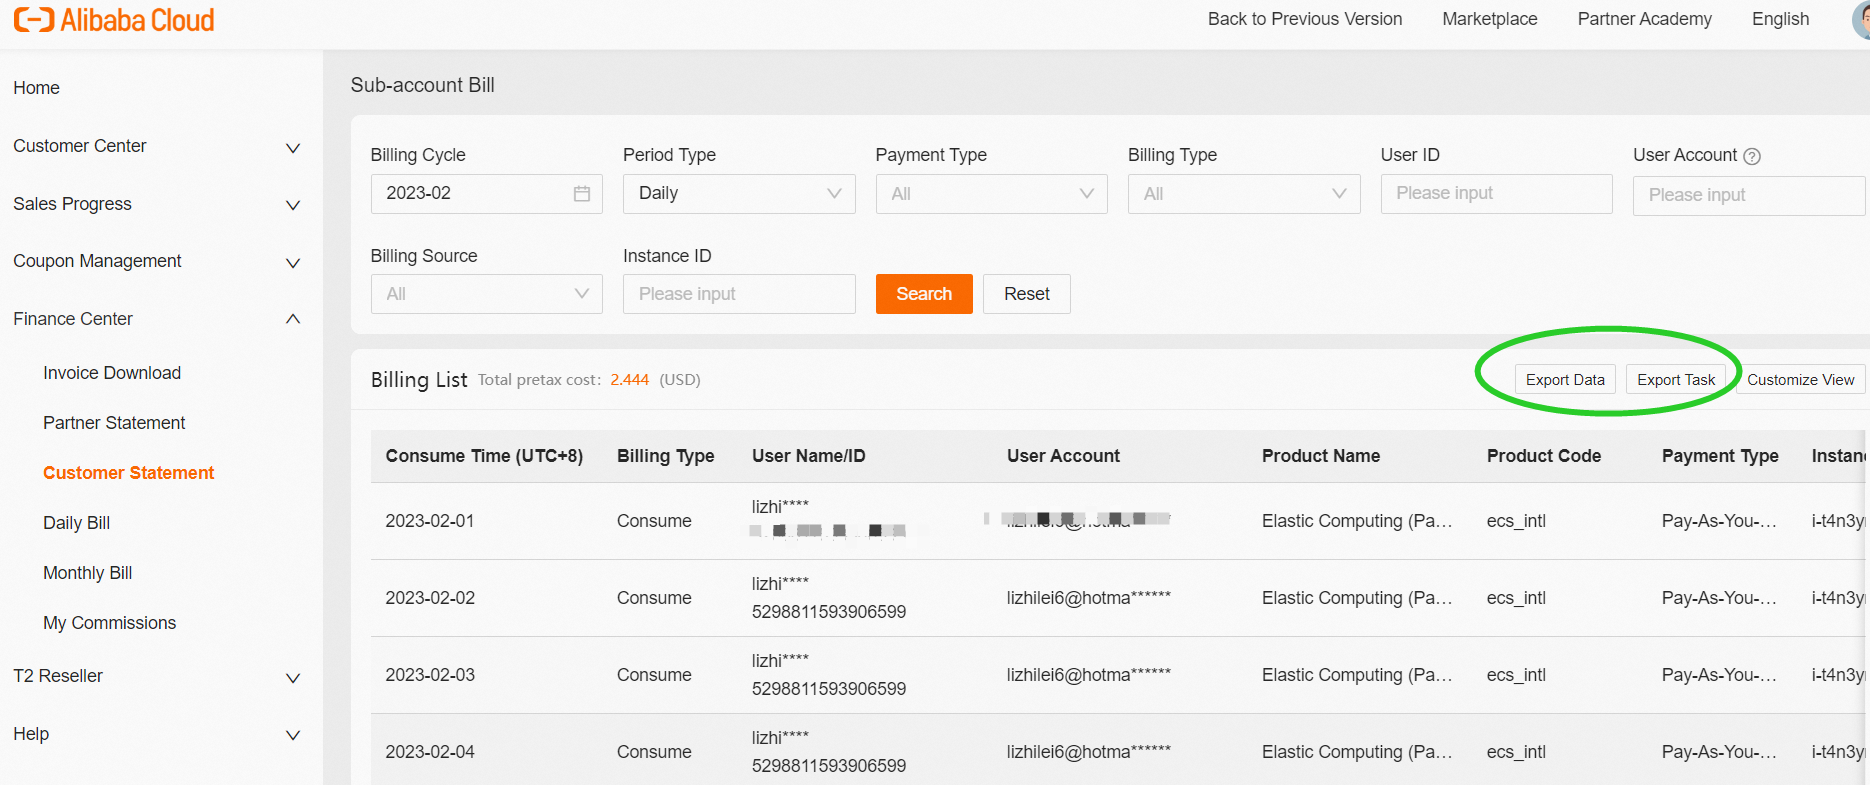Select the 2023-02-02 consume time cell

(430, 598)
